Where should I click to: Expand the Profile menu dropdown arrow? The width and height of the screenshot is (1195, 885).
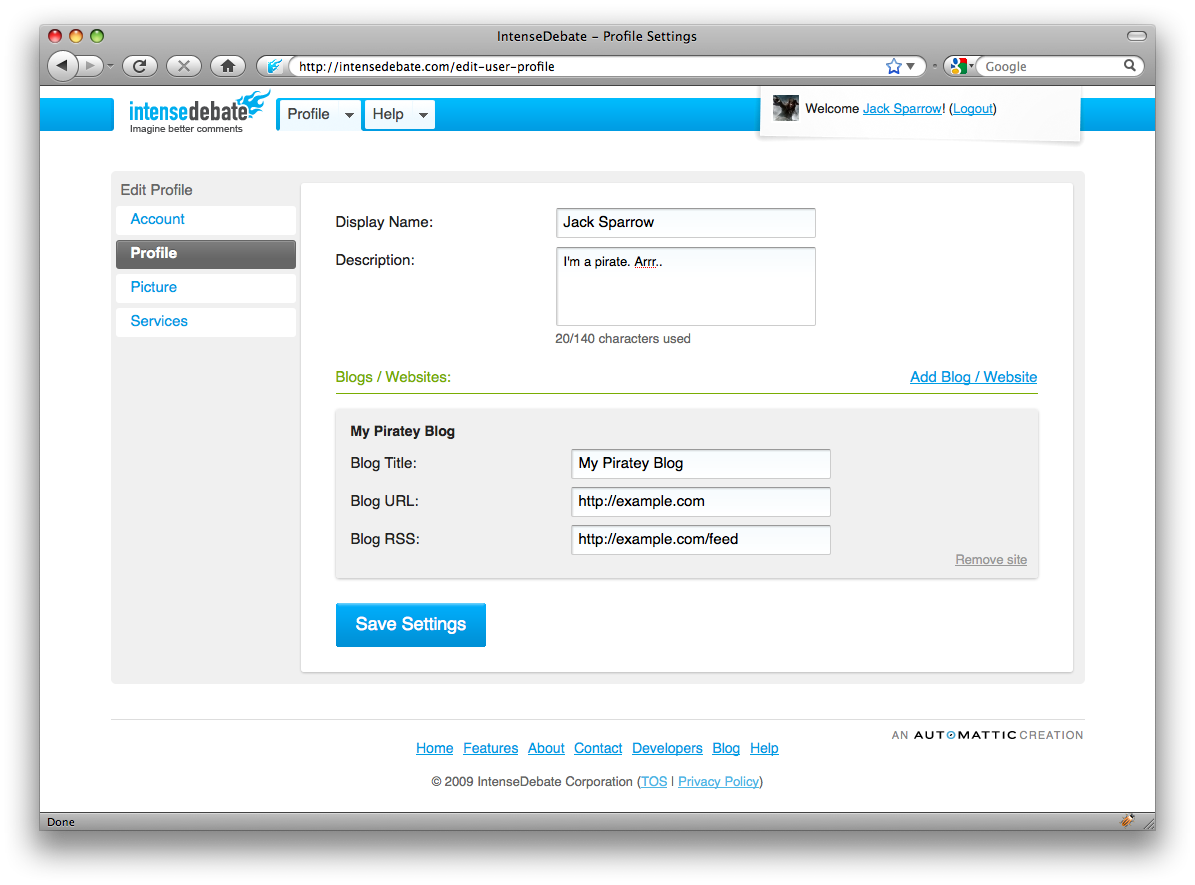[349, 116]
